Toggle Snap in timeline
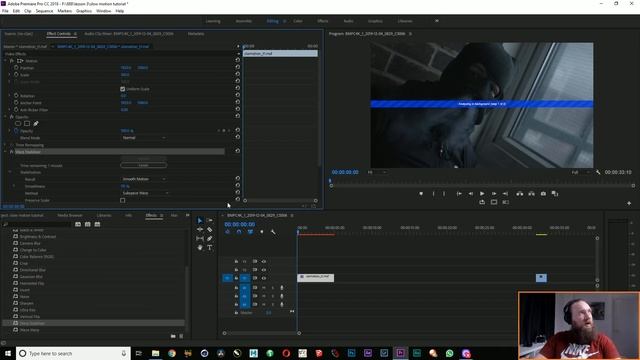 [x=239, y=232]
